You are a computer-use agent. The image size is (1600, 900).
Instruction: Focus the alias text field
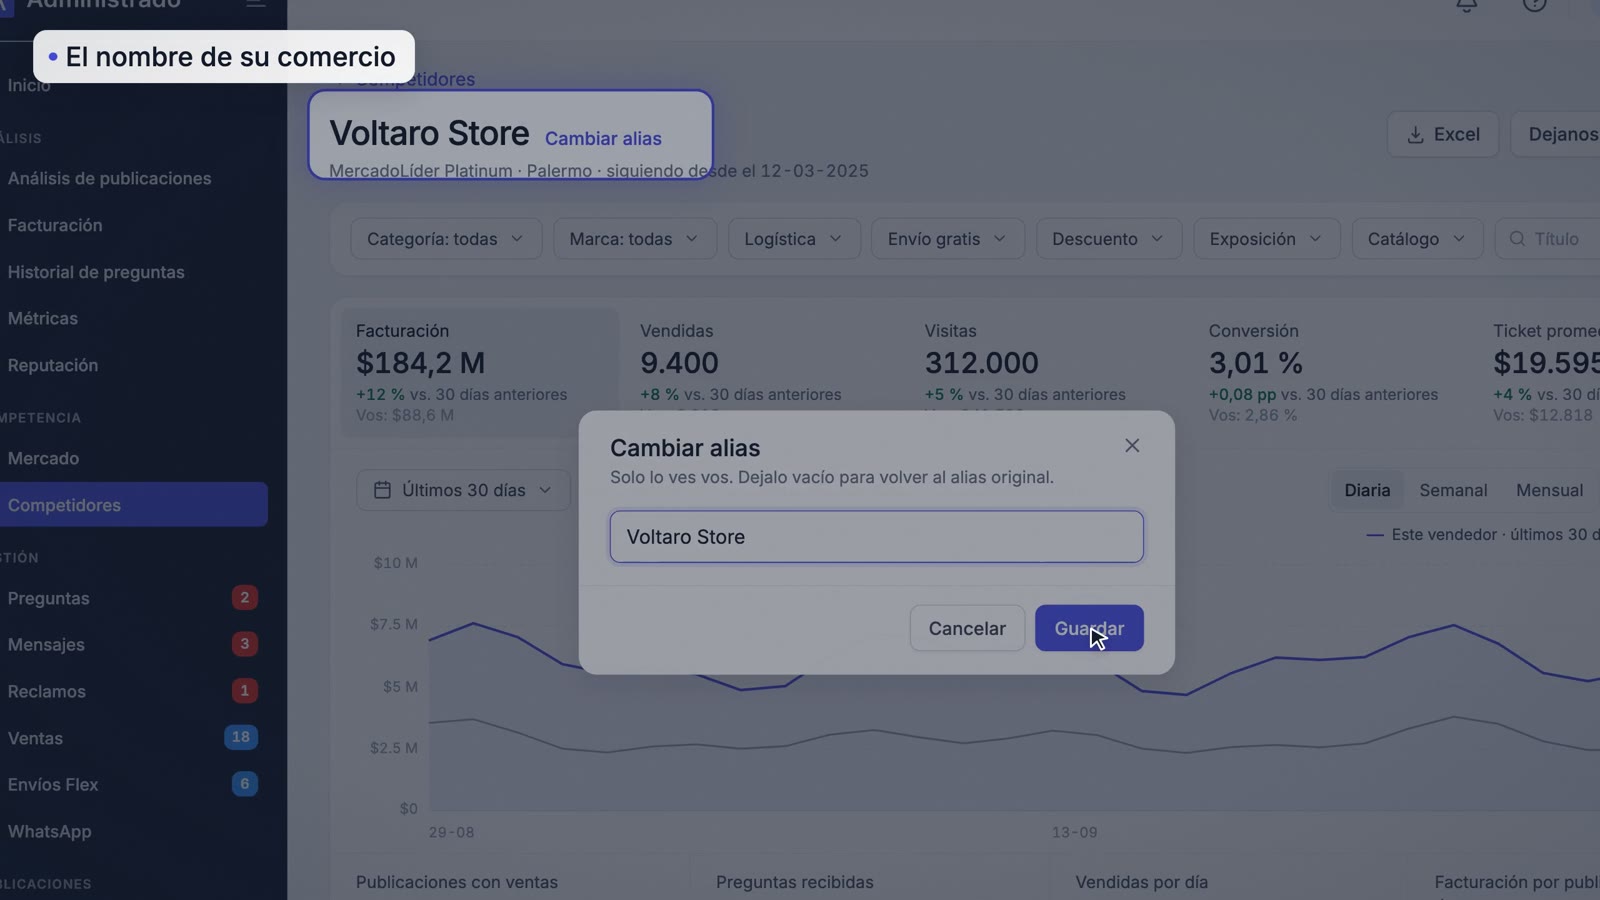pos(877,537)
